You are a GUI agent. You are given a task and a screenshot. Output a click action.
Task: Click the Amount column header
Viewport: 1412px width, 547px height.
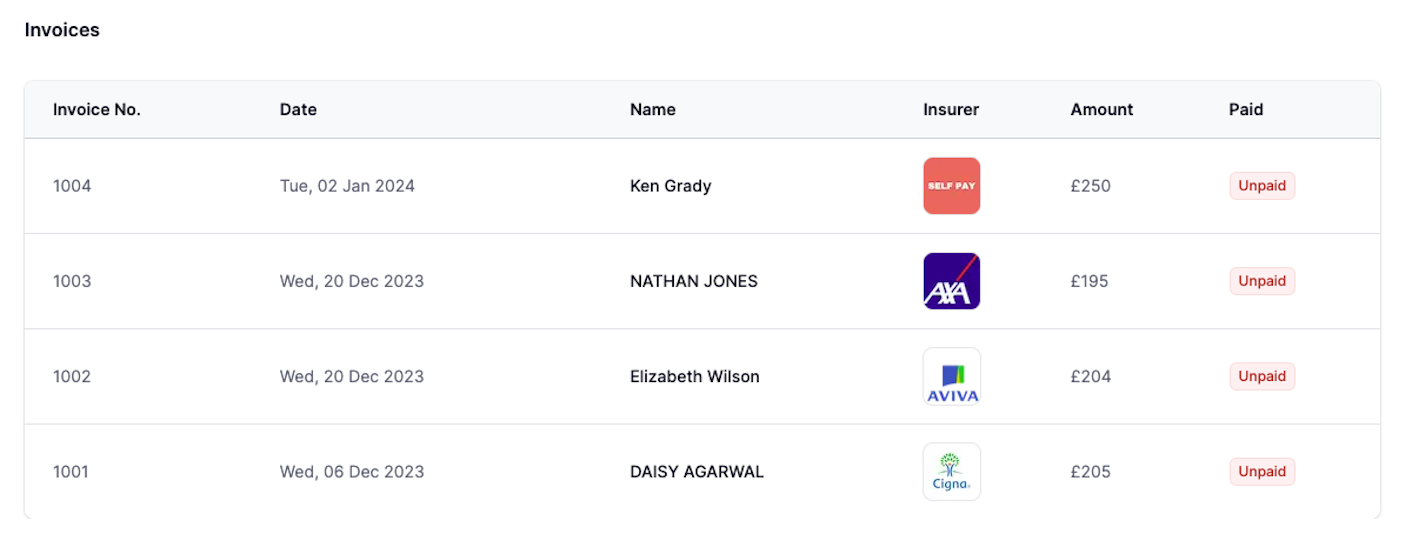[x=1102, y=110]
